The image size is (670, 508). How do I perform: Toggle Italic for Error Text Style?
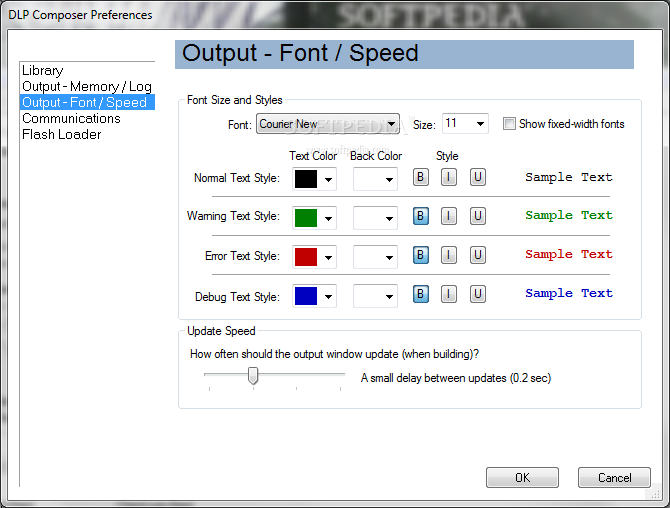pos(449,255)
